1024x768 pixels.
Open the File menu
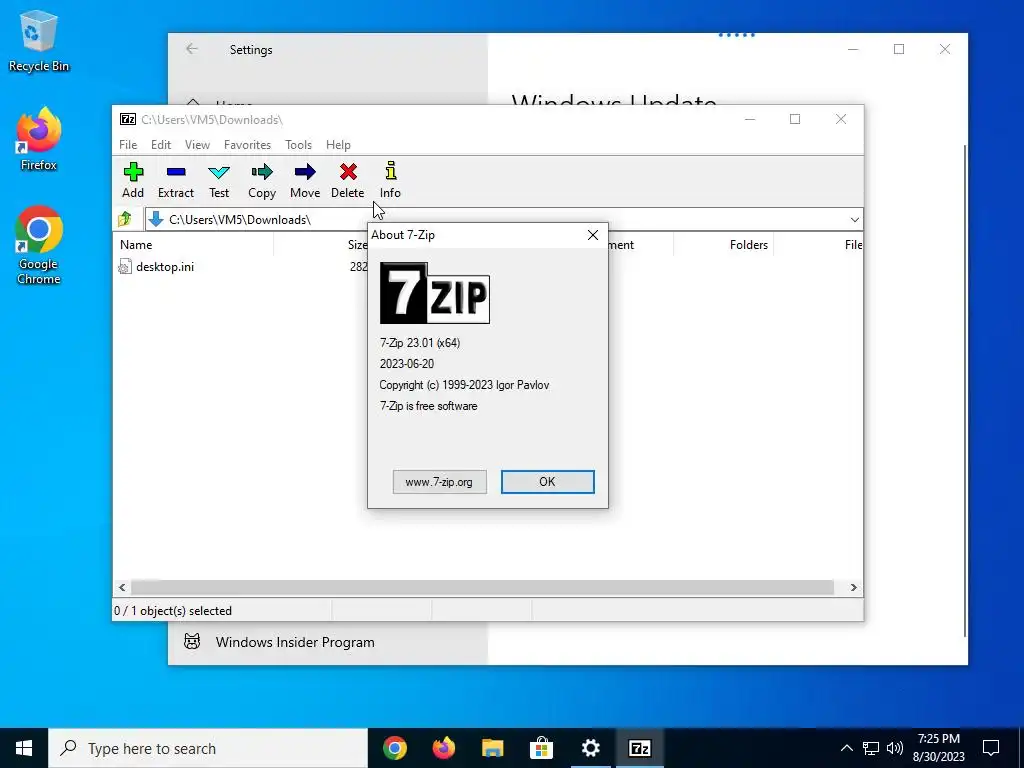[x=128, y=145]
